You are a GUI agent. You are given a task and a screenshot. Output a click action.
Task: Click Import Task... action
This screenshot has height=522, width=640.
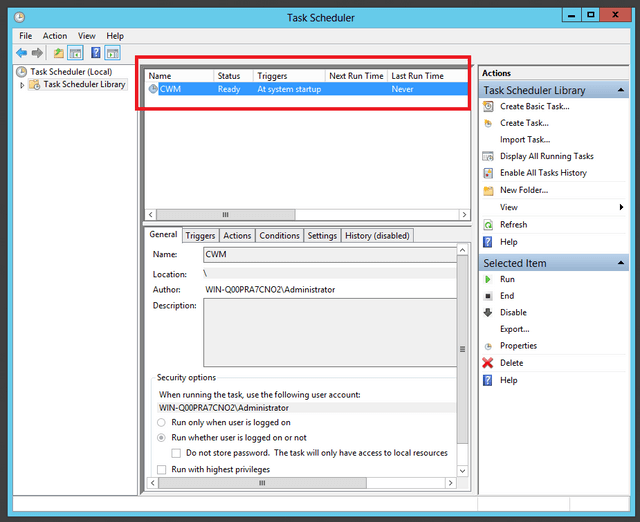[525, 140]
